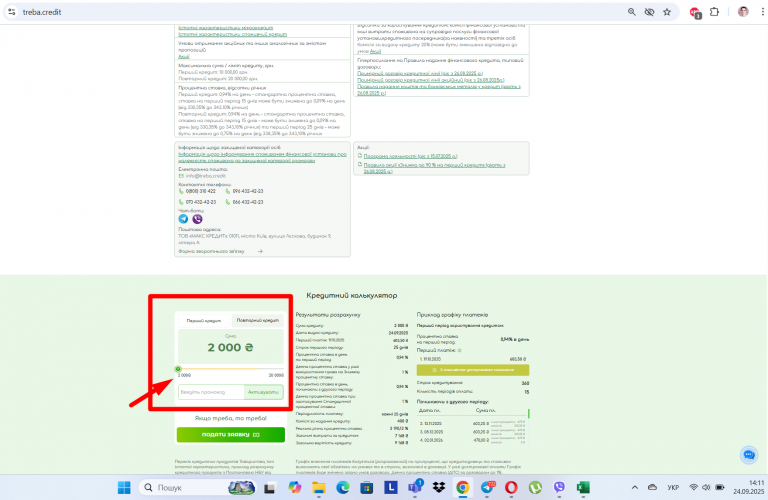768x500 pixels.
Task: Launch Copilot from the taskbar
Action: pos(294,487)
